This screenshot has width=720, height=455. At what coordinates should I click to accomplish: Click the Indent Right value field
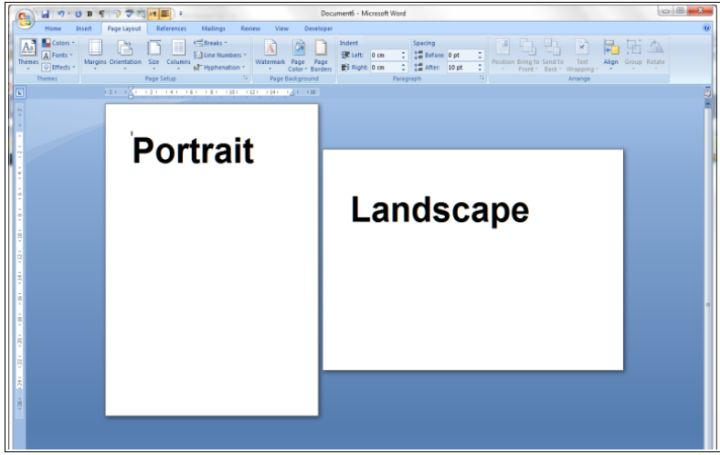click(x=385, y=67)
